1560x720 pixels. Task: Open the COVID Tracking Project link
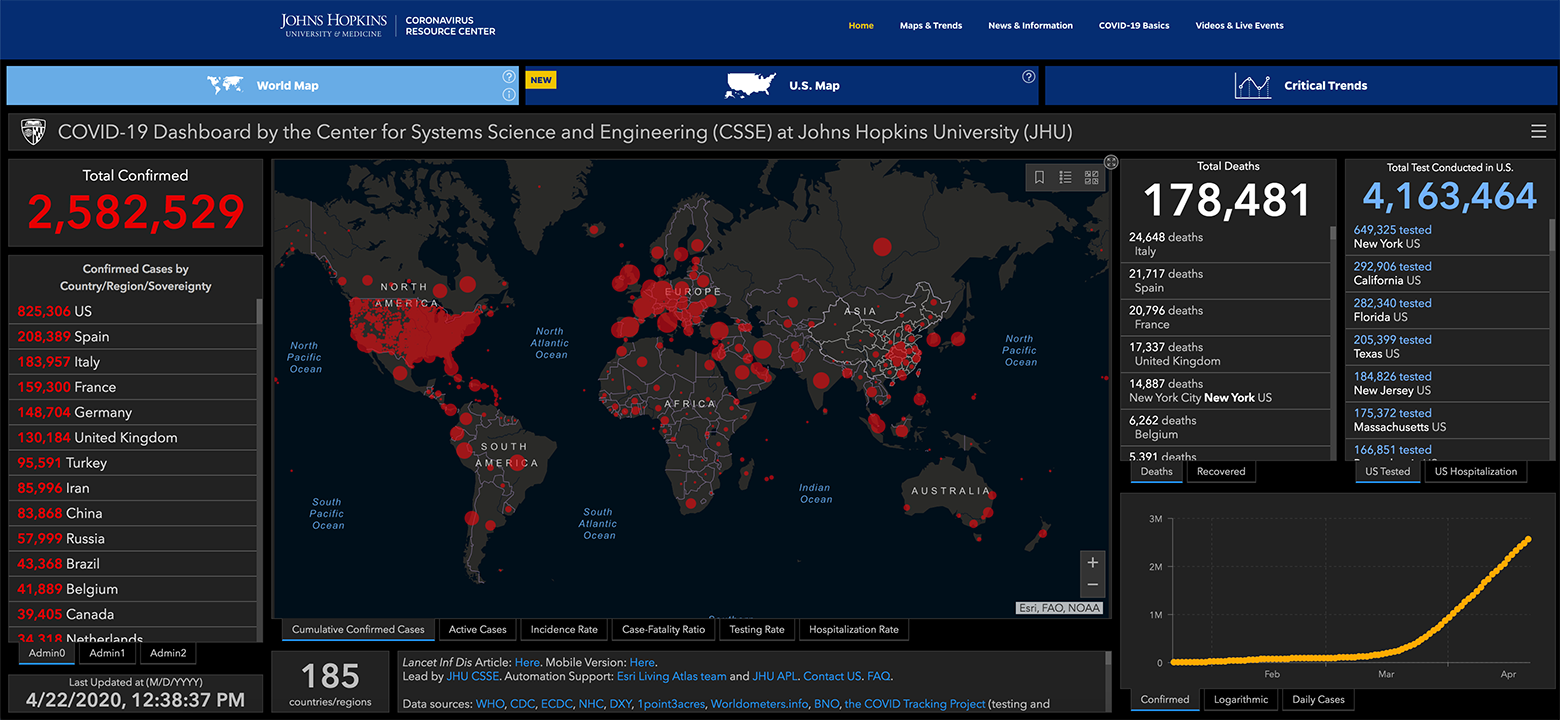(915, 704)
